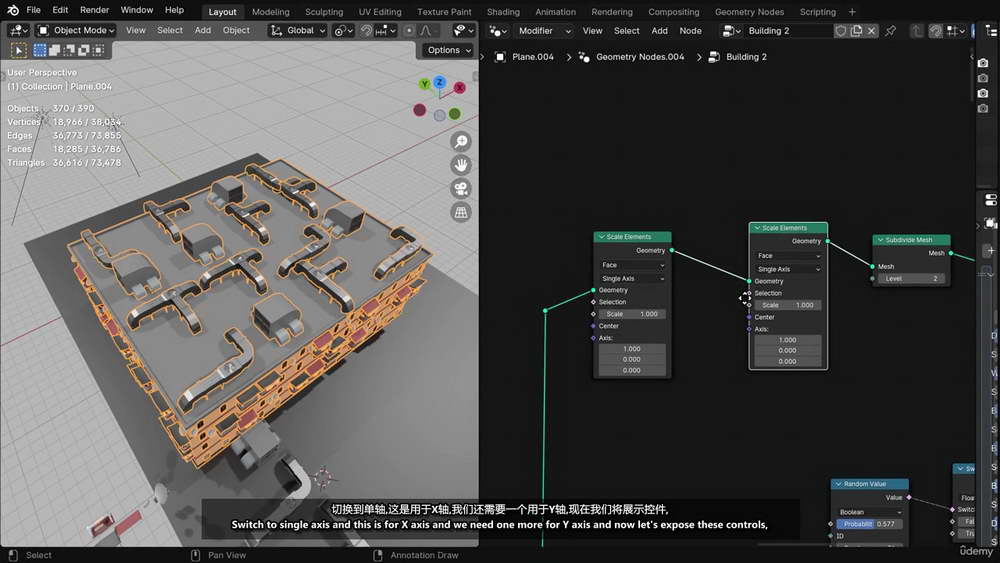Select the tweak selection tool icon
1000x563 pixels.
[x=18, y=50]
